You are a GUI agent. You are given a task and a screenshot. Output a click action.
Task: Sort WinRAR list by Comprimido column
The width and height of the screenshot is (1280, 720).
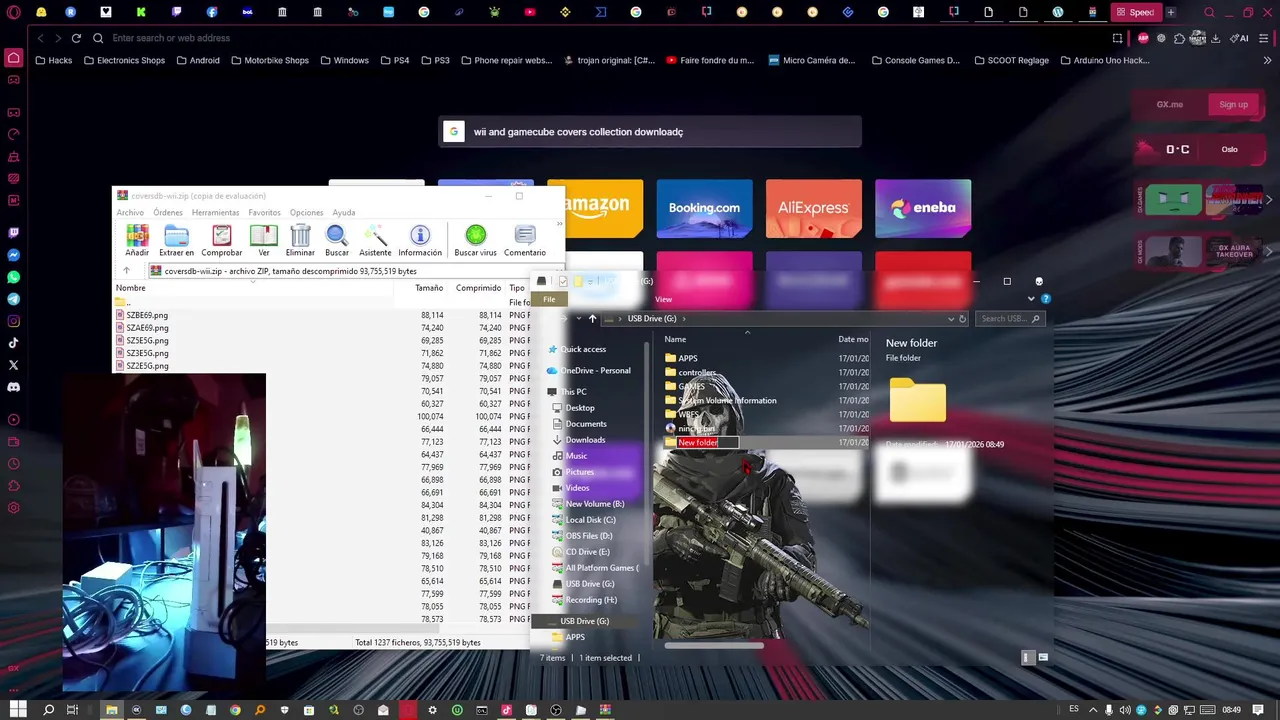point(478,288)
